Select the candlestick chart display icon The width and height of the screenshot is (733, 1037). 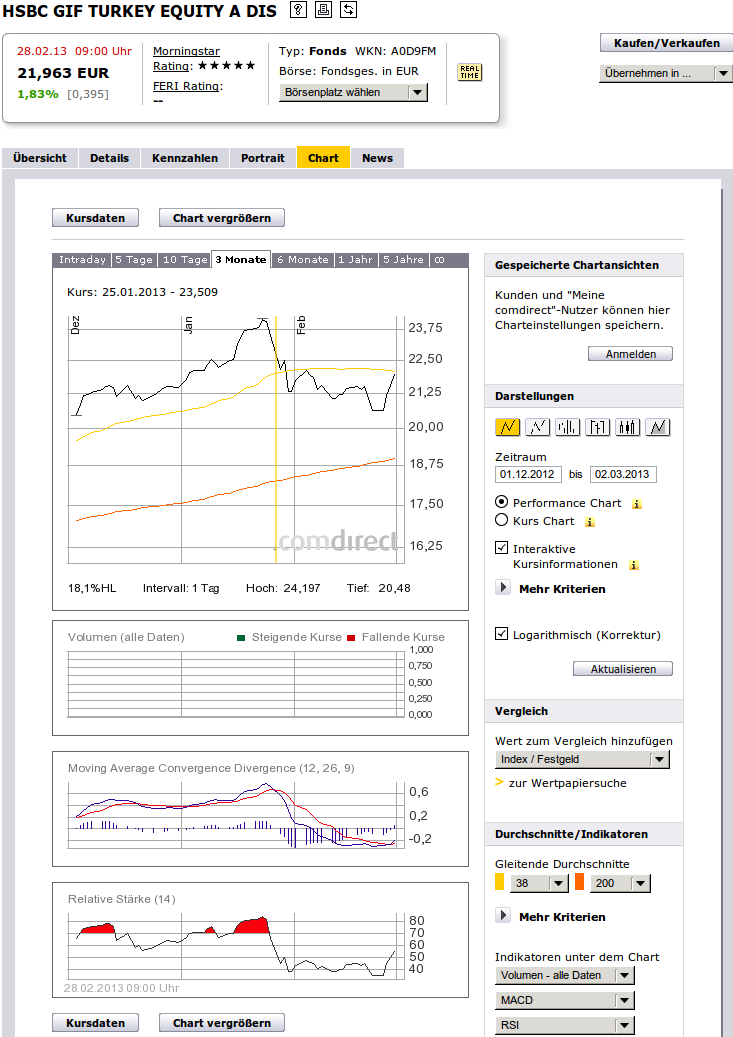pyautogui.click(x=627, y=427)
